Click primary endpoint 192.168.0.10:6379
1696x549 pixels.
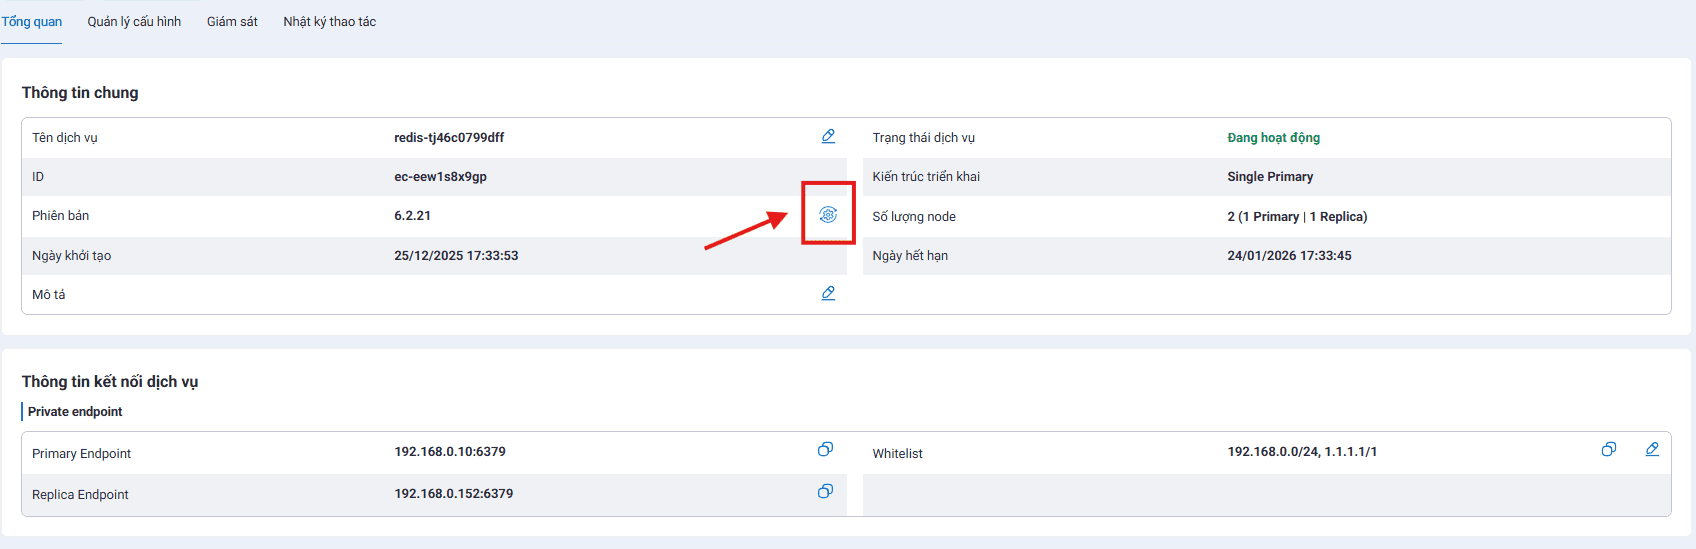click(450, 452)
